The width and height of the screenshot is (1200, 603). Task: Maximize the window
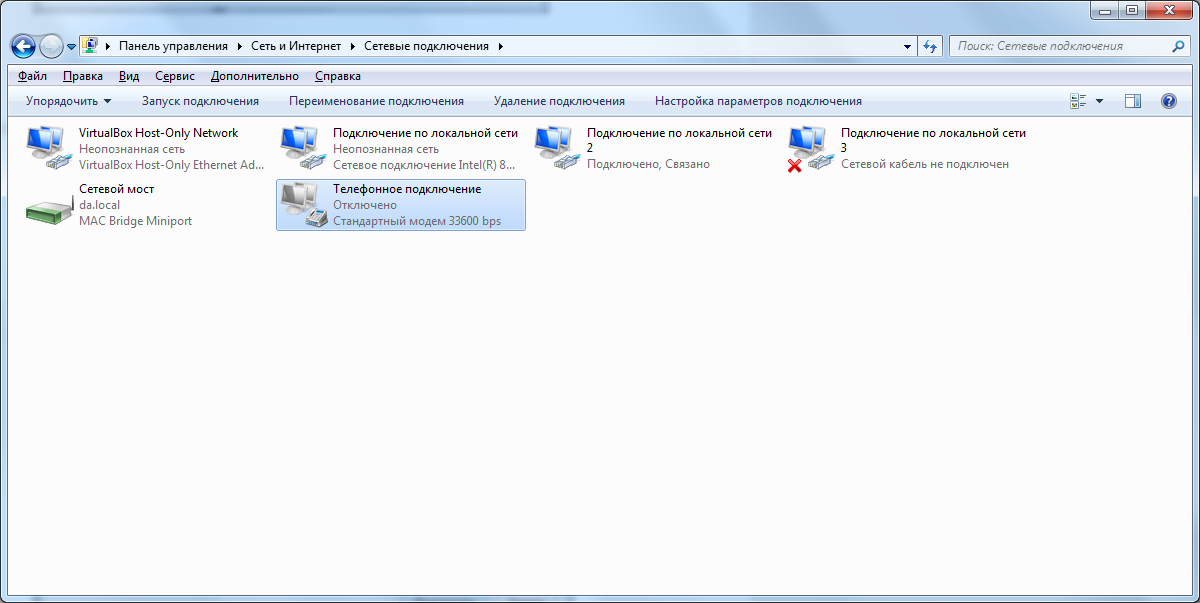pos(1133,10)
